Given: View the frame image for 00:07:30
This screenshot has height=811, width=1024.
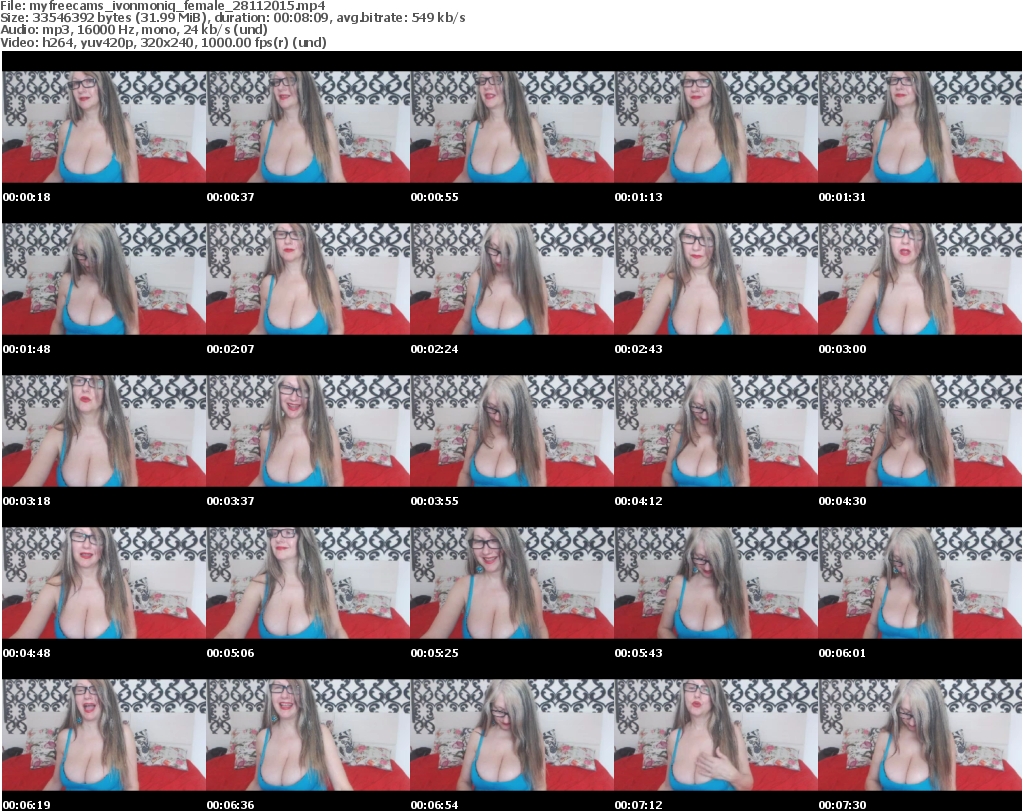Looking at the screenshot, I should pyautogui.click(x=920, y=735).
